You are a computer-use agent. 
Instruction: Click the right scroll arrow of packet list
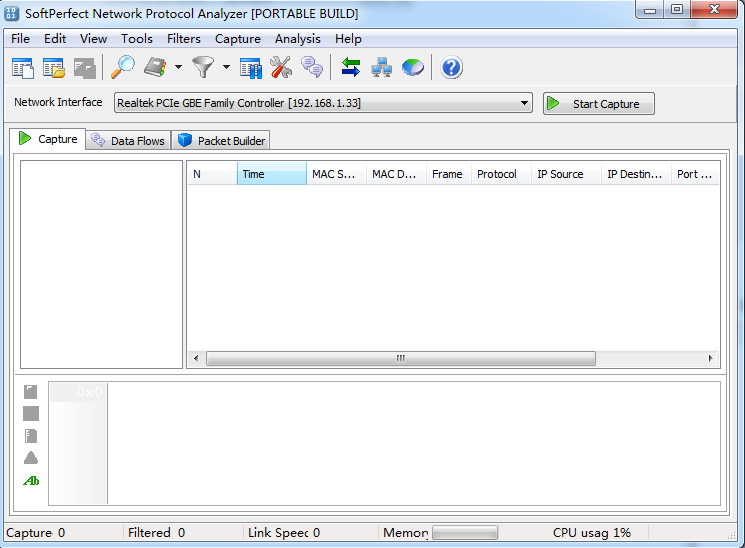point(710,358)
